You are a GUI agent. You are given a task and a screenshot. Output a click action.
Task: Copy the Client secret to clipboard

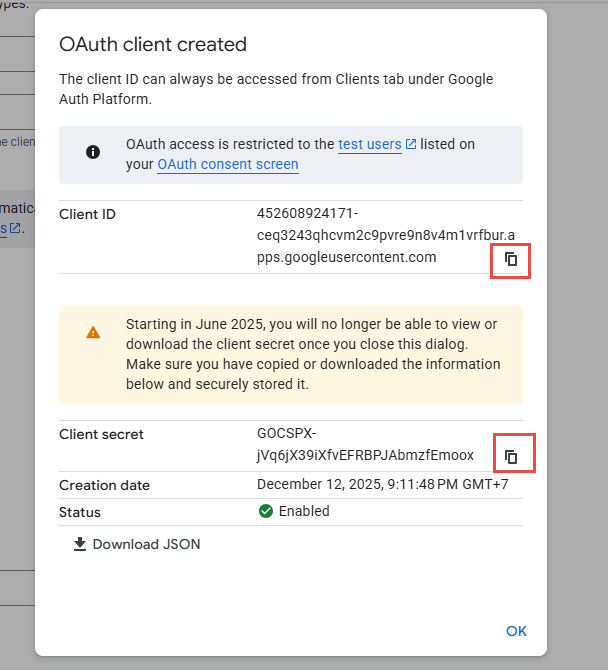(511, 456)
